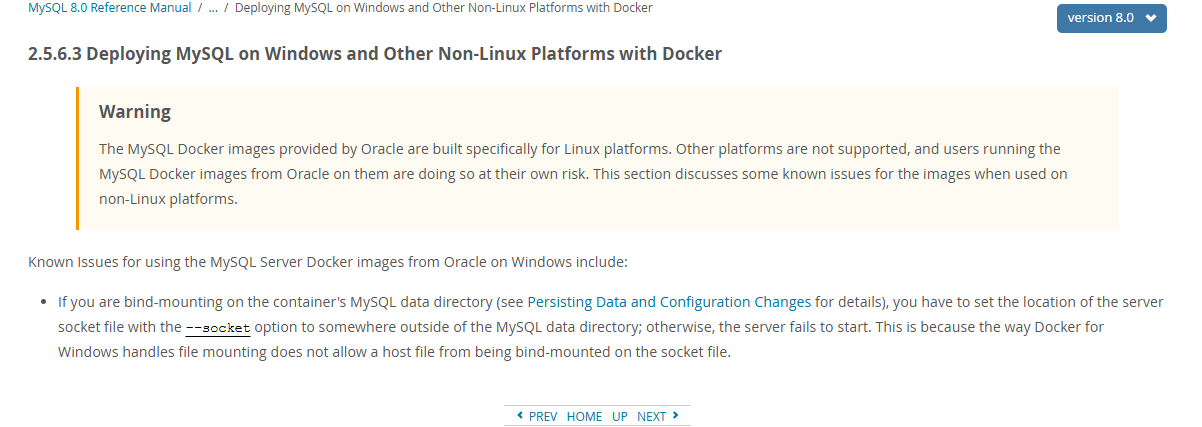
Task: Go to PREV page link
Action: [x=542, y=416]
